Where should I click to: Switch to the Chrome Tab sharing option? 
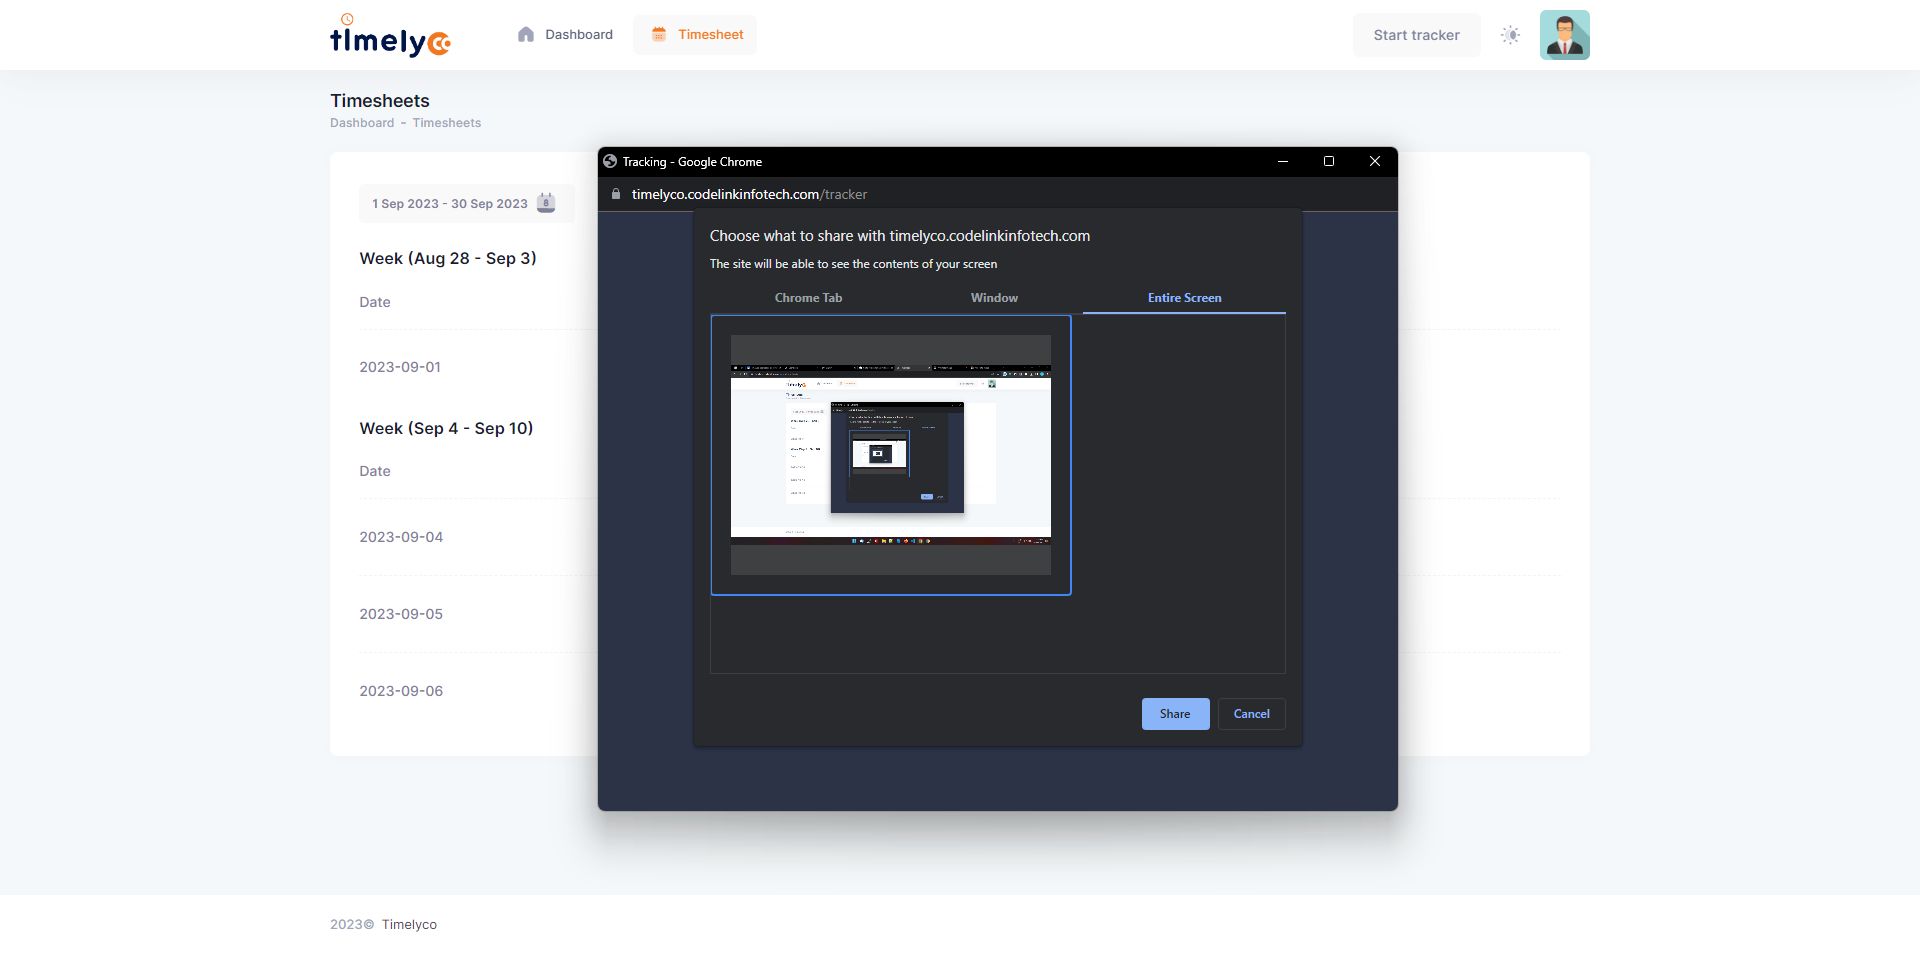click(808, 298)
